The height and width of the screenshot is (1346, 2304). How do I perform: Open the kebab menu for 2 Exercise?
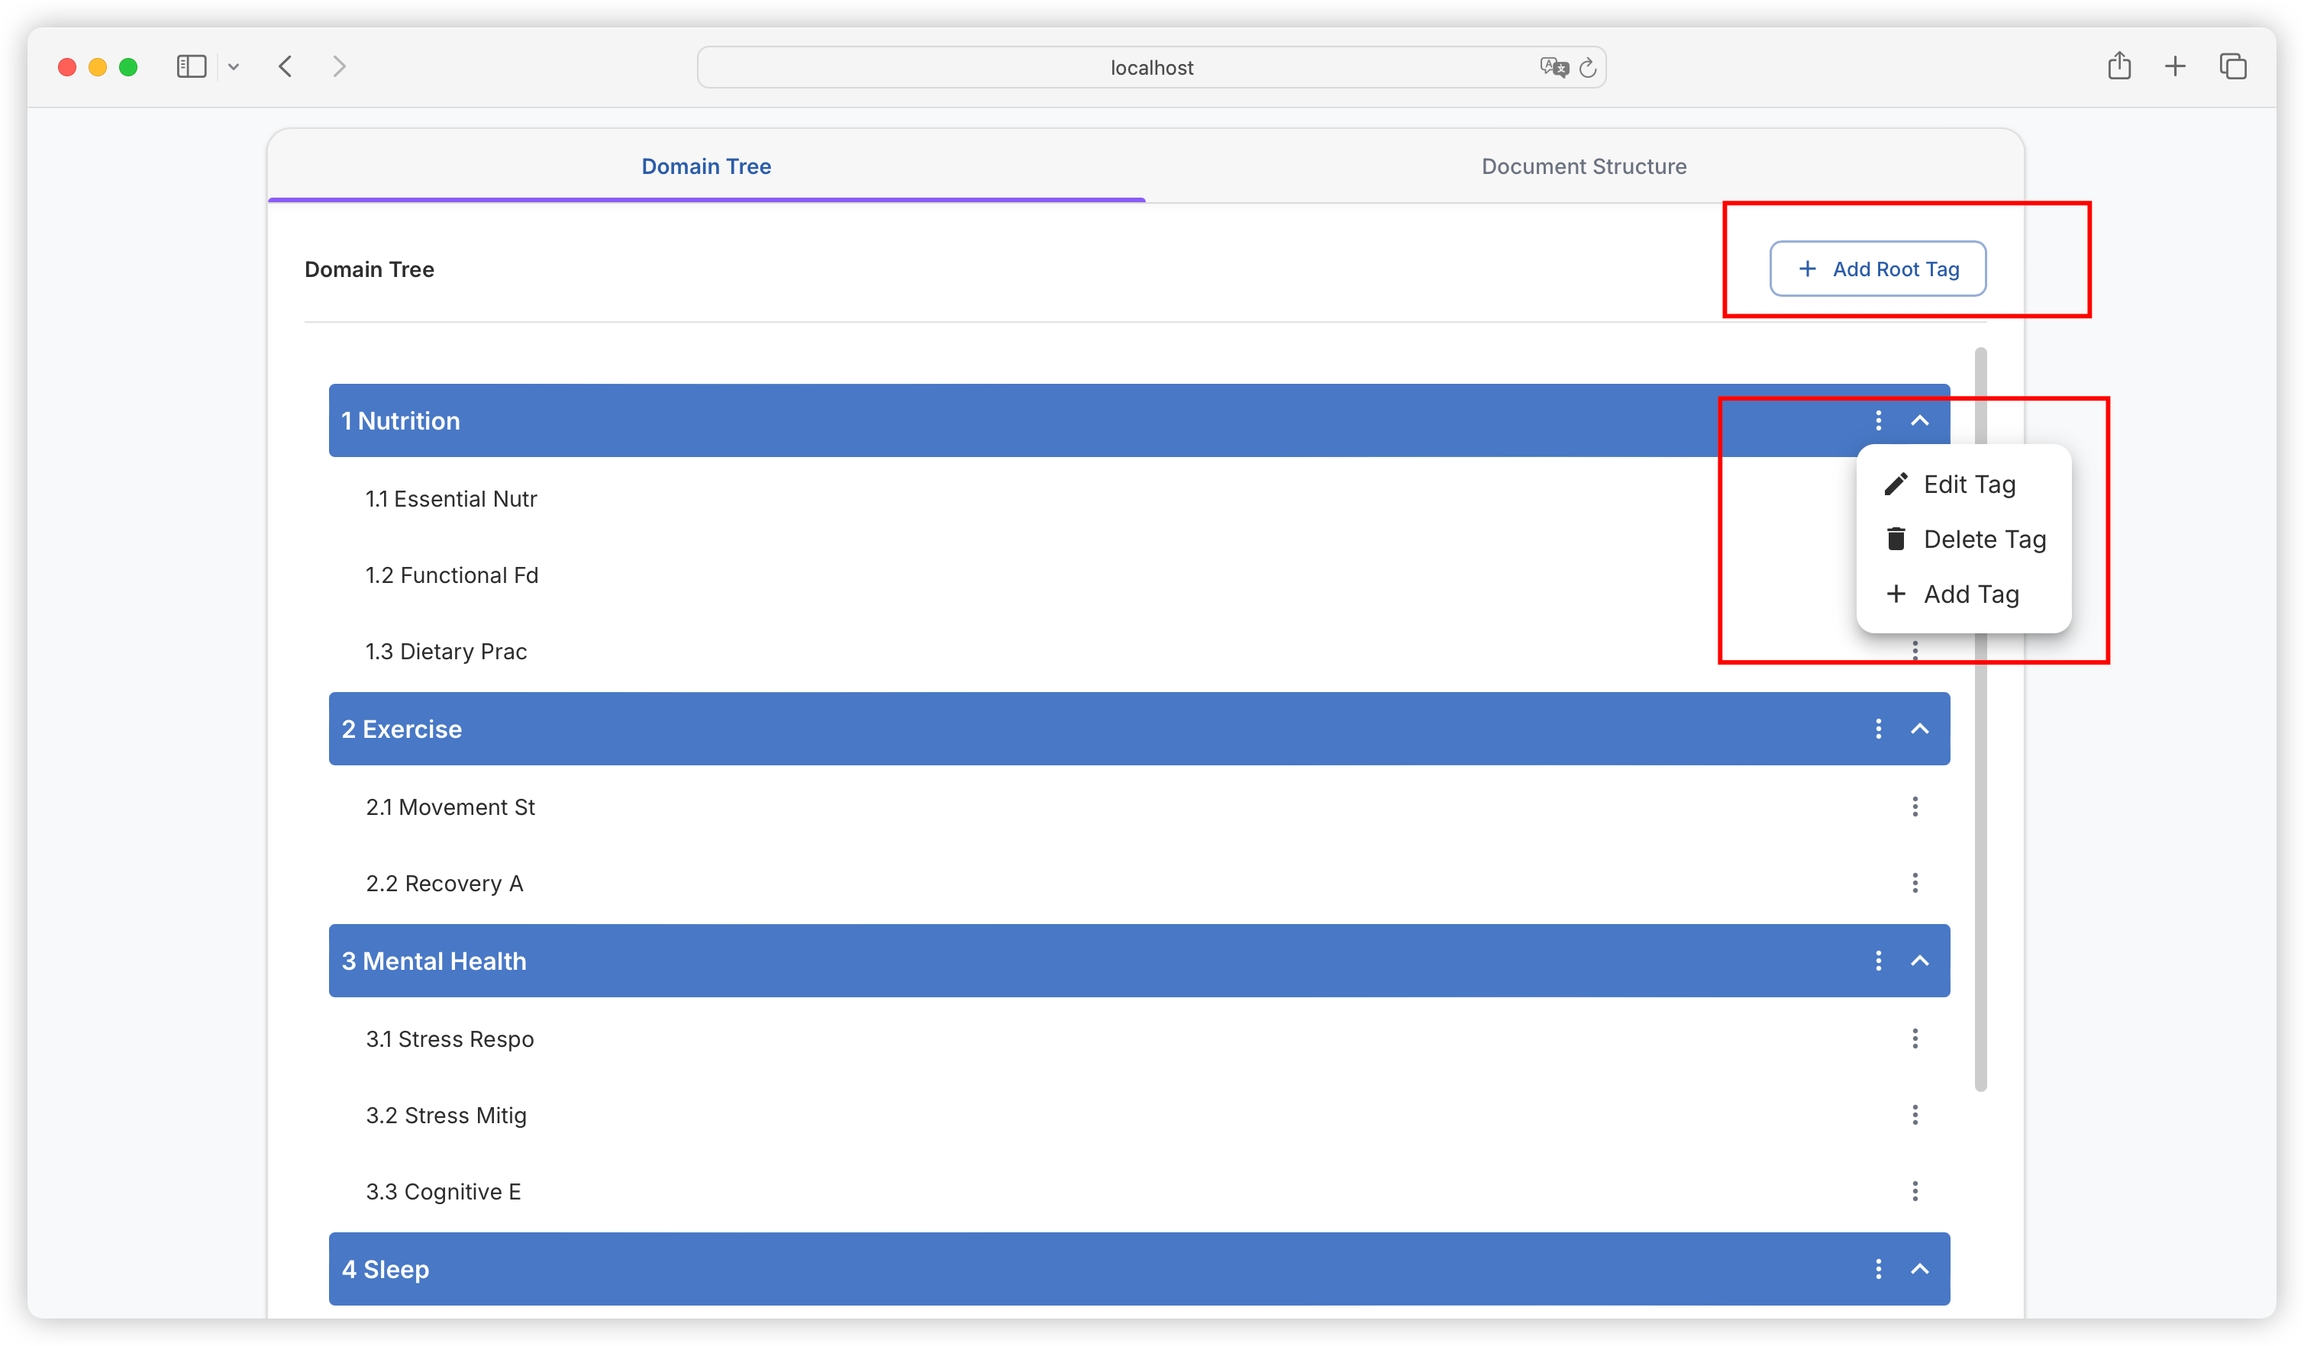tap(1878, 729)
